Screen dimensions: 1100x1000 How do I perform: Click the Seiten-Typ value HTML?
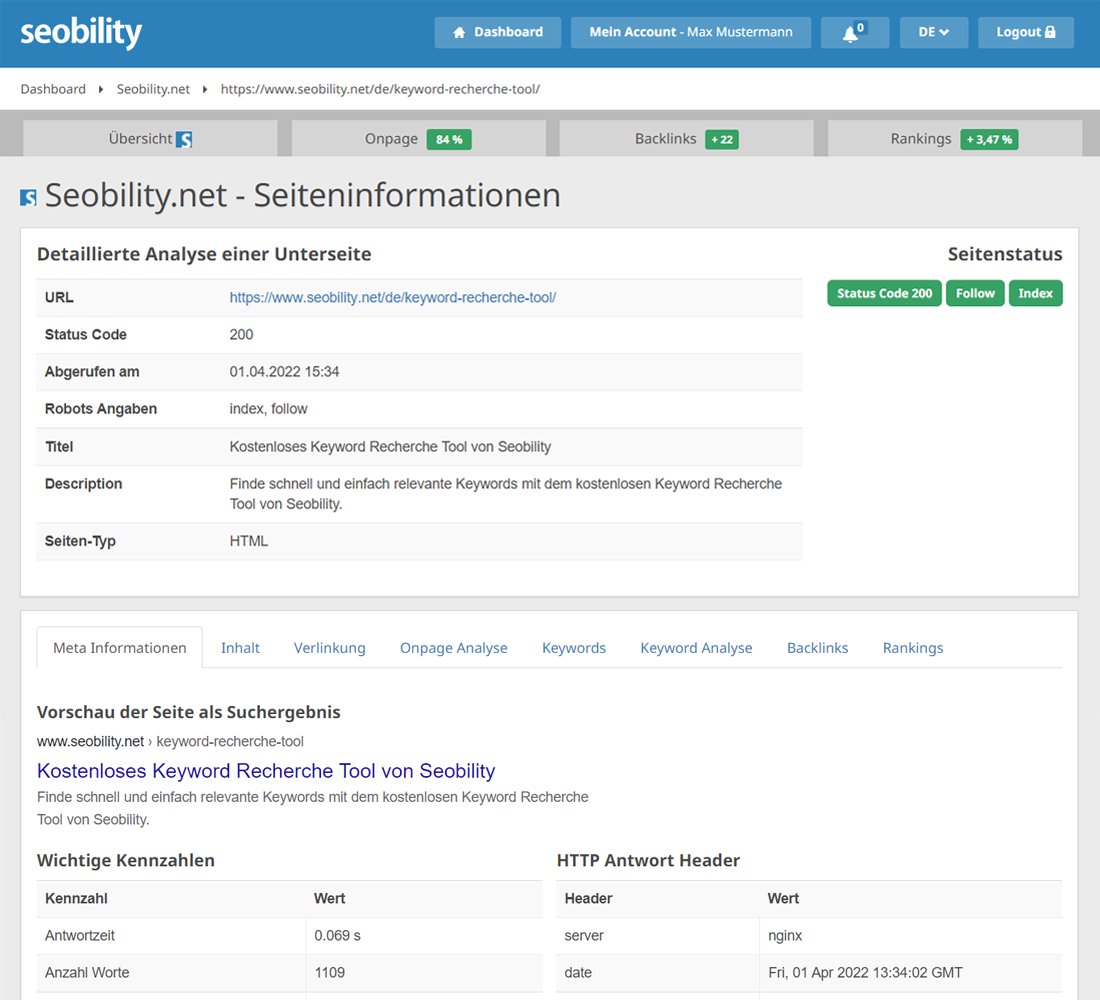point(248,541)
